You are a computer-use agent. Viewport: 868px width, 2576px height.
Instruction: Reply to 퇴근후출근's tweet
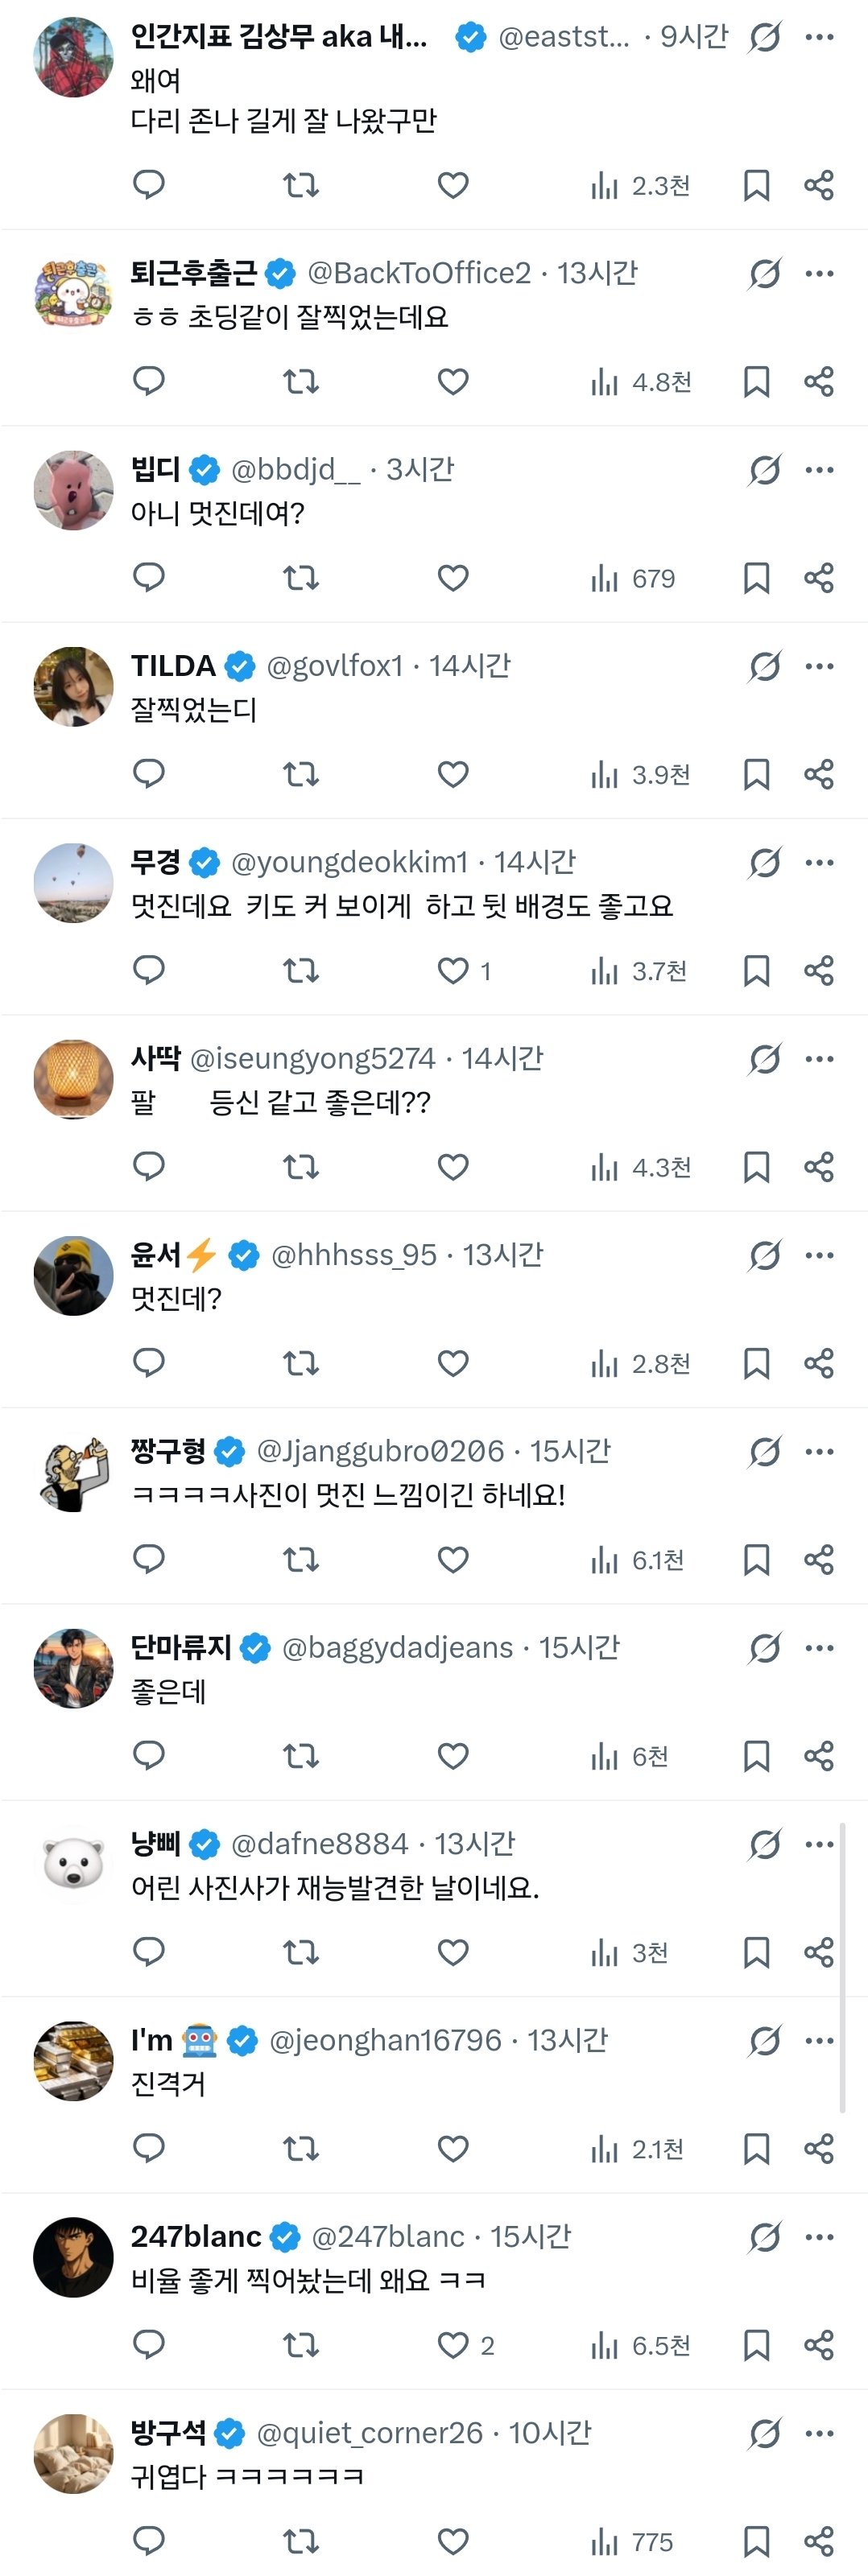click(x=149, y=381)
